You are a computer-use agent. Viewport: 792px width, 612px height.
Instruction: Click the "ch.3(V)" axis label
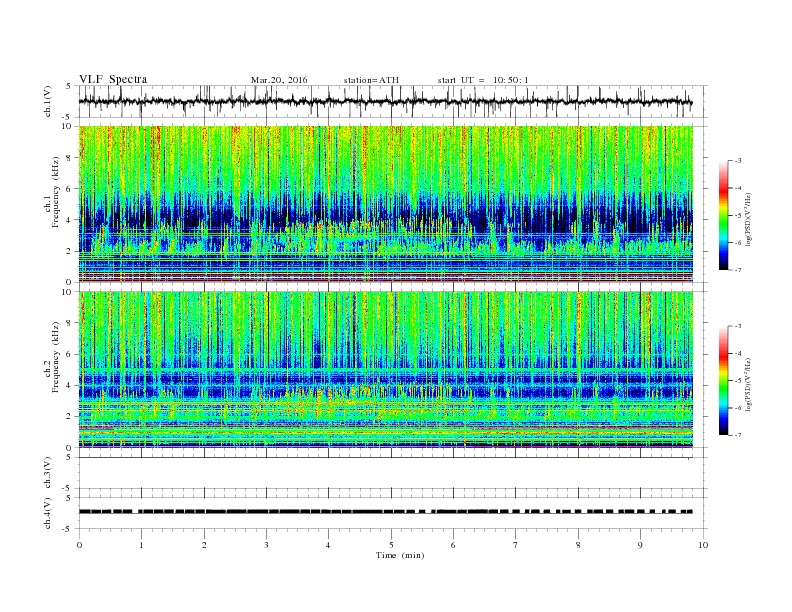tap(48, 473)
